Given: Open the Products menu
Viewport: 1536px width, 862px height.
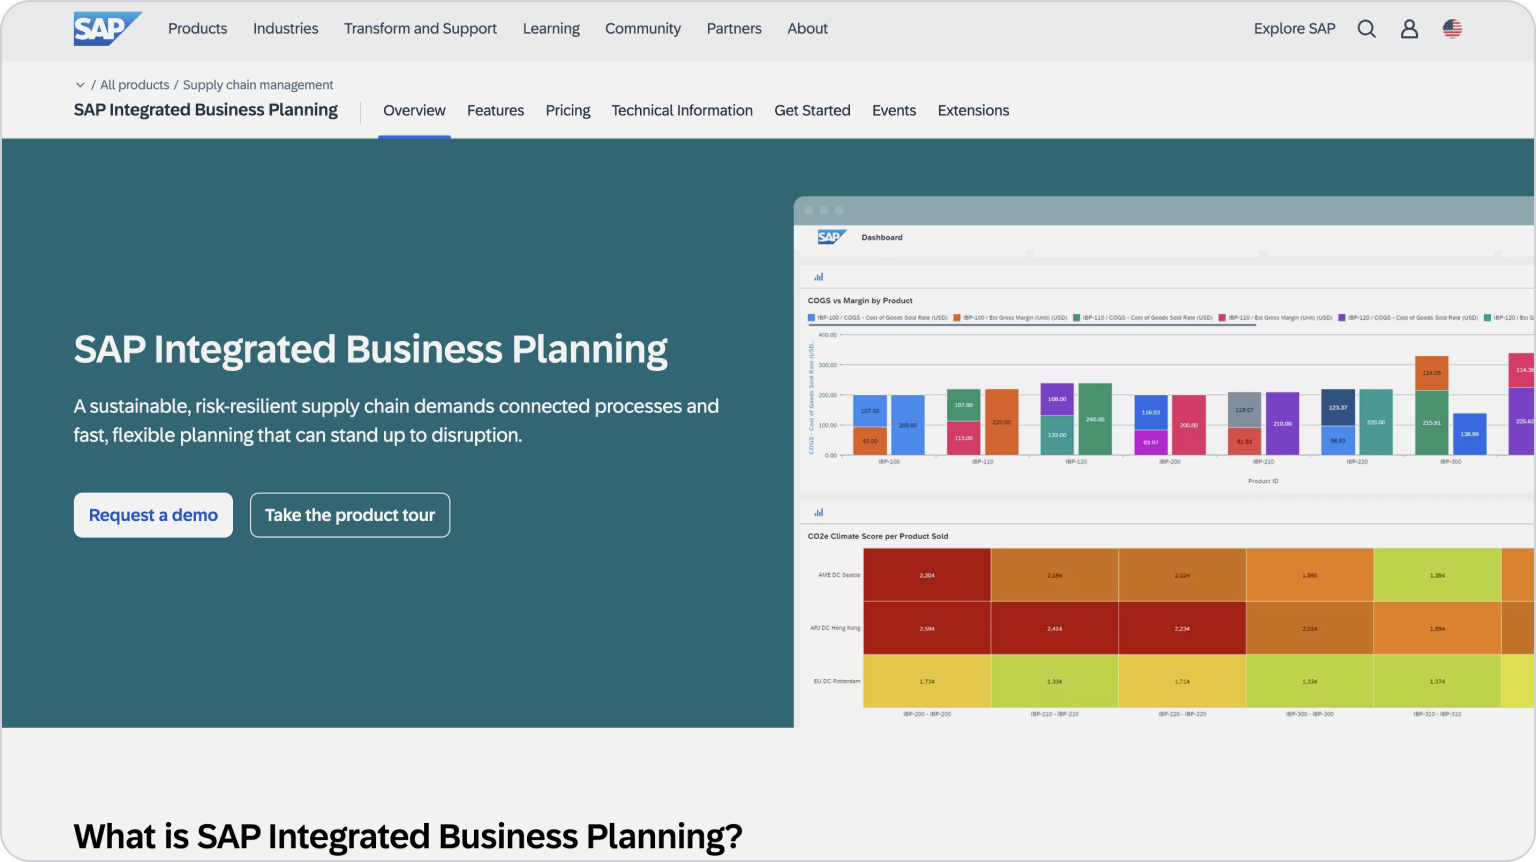Looking at the screenshot, I should [x=197, y=28].
